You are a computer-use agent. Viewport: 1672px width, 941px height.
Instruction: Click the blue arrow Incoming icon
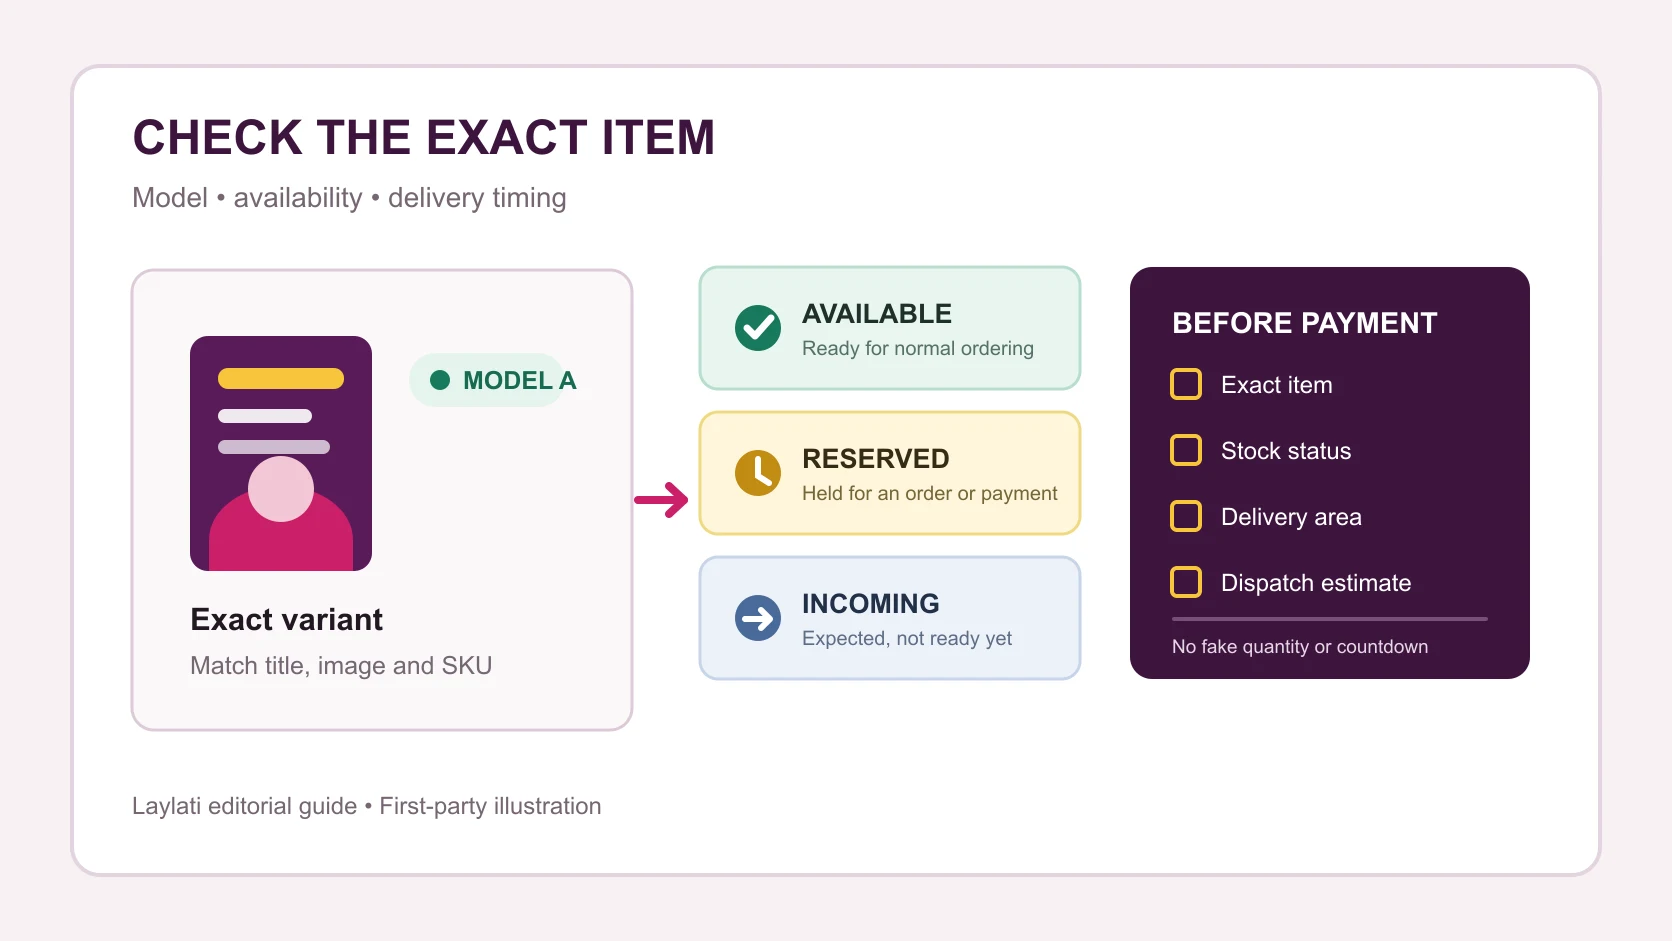pyautogui.click(x=758, y=618)
